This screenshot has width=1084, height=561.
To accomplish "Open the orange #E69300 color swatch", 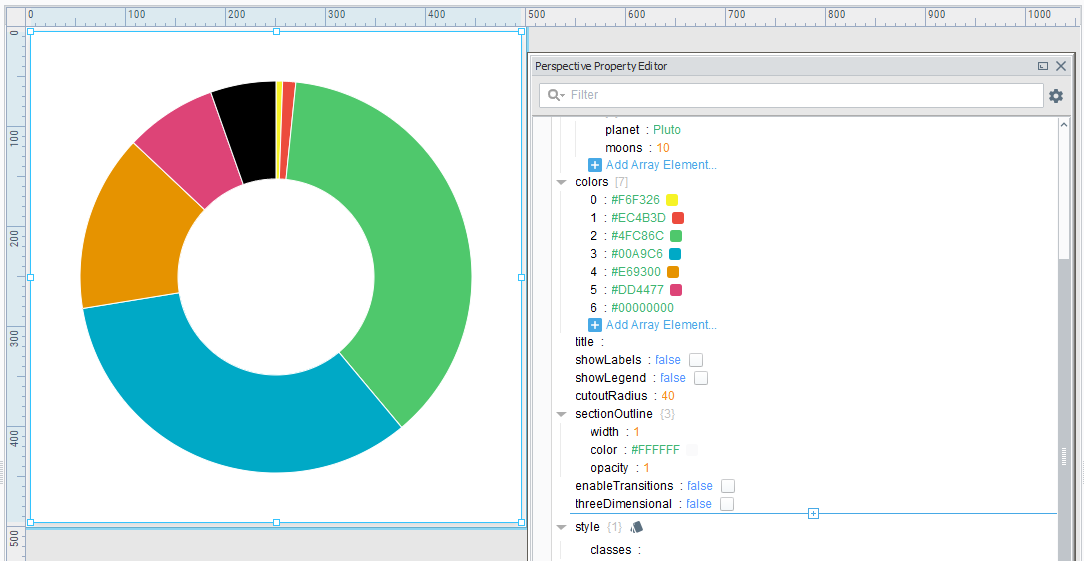I will [x=673, y=272].
